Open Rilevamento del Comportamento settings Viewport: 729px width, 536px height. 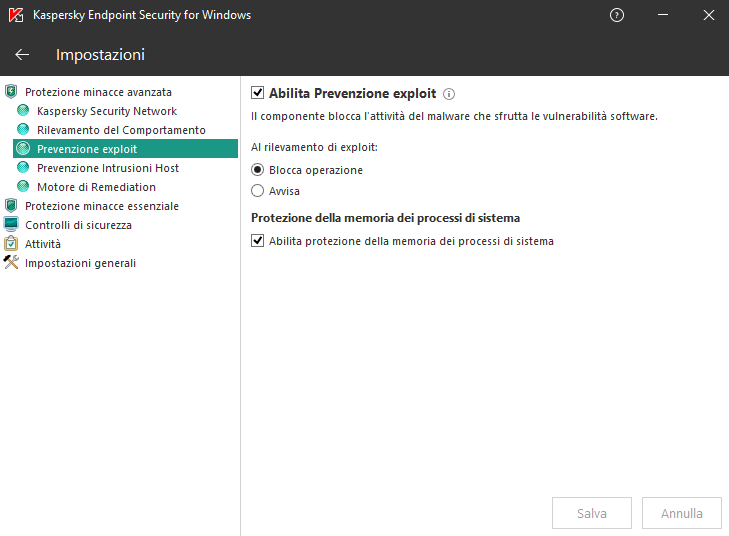click(x=121, y=130)
